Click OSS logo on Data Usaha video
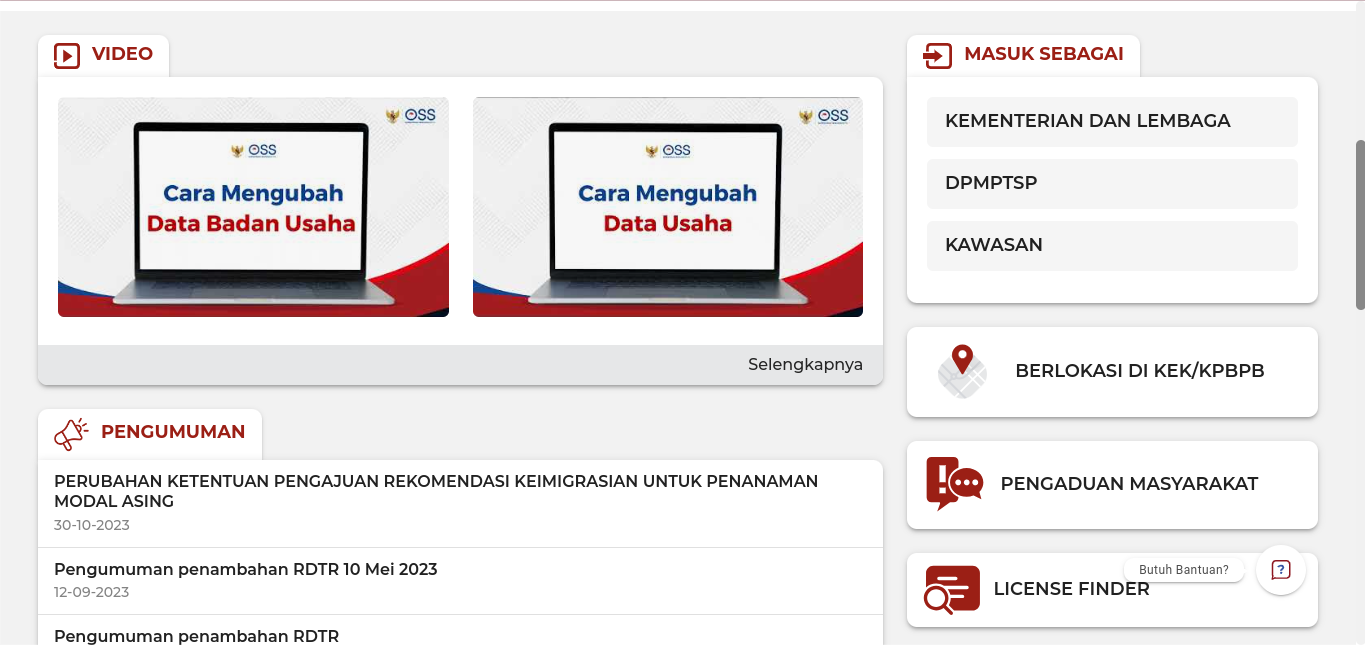The width and height of the screenshot is (1365, 645). (825, 115)
